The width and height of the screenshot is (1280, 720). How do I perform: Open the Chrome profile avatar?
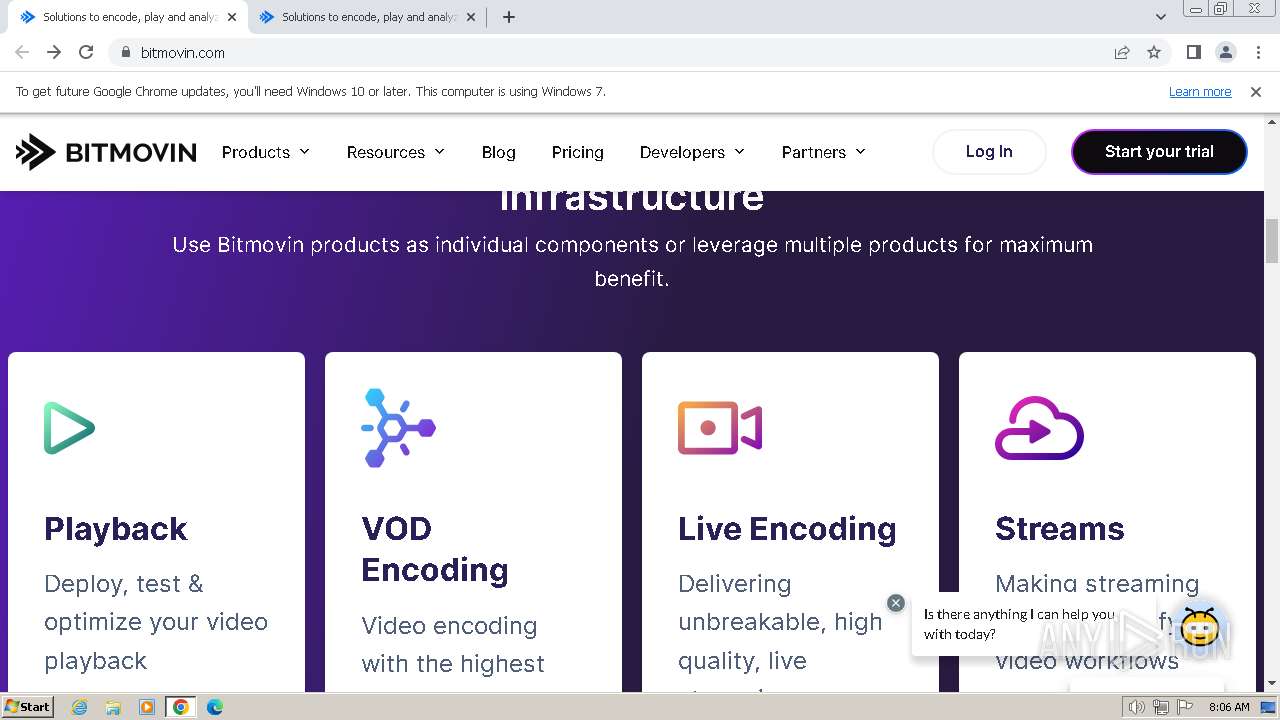click(1226, 52)
